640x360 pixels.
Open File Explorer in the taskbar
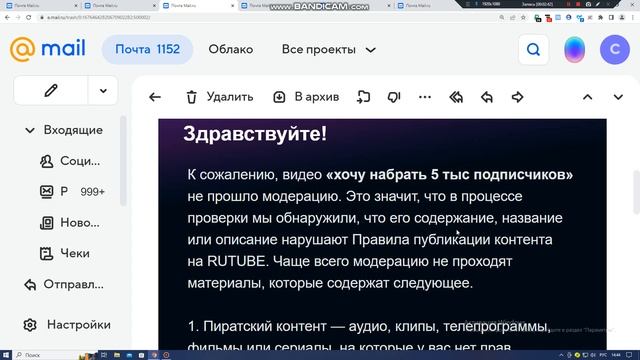117,355
